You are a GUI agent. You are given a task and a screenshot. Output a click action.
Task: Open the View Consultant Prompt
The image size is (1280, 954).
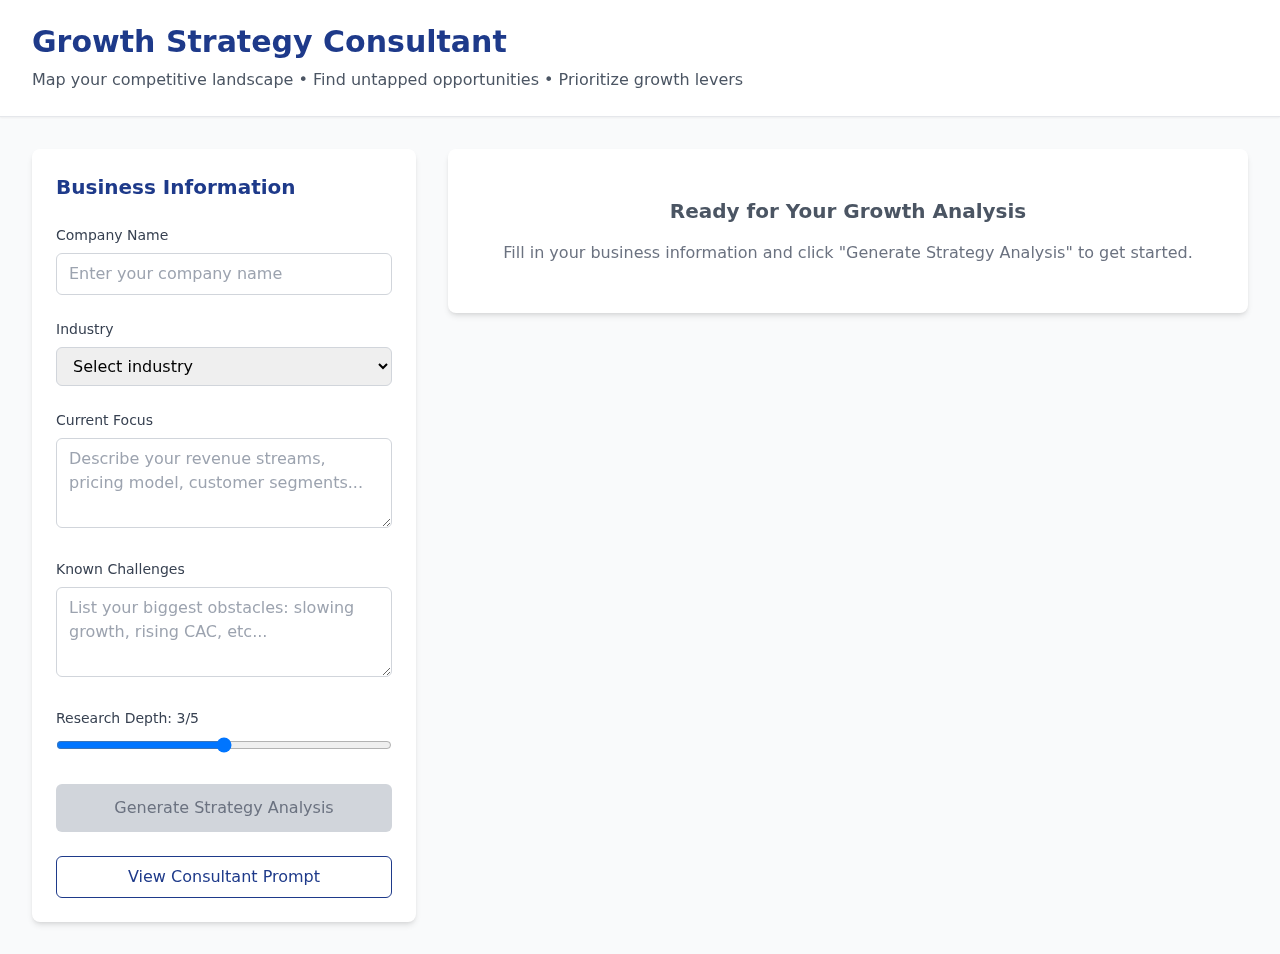point(223,876)
